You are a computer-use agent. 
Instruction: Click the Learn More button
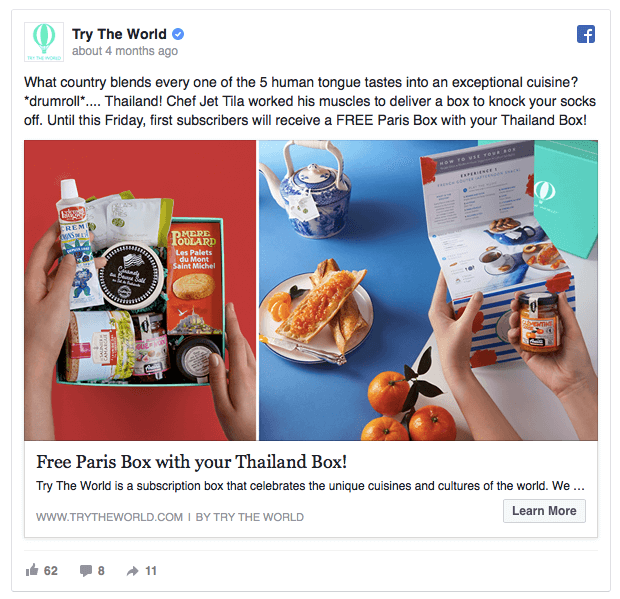coord(544,511)
